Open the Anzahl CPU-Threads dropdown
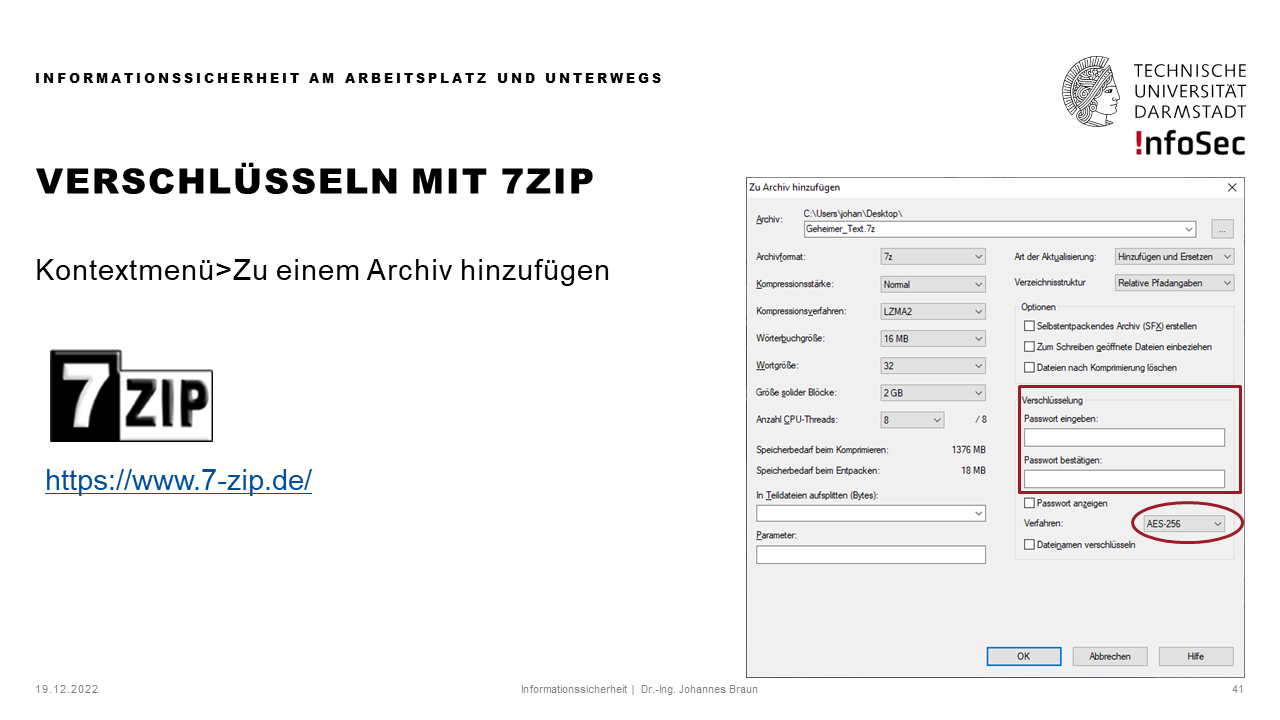The image size is (1280, 720). (912, 420)
